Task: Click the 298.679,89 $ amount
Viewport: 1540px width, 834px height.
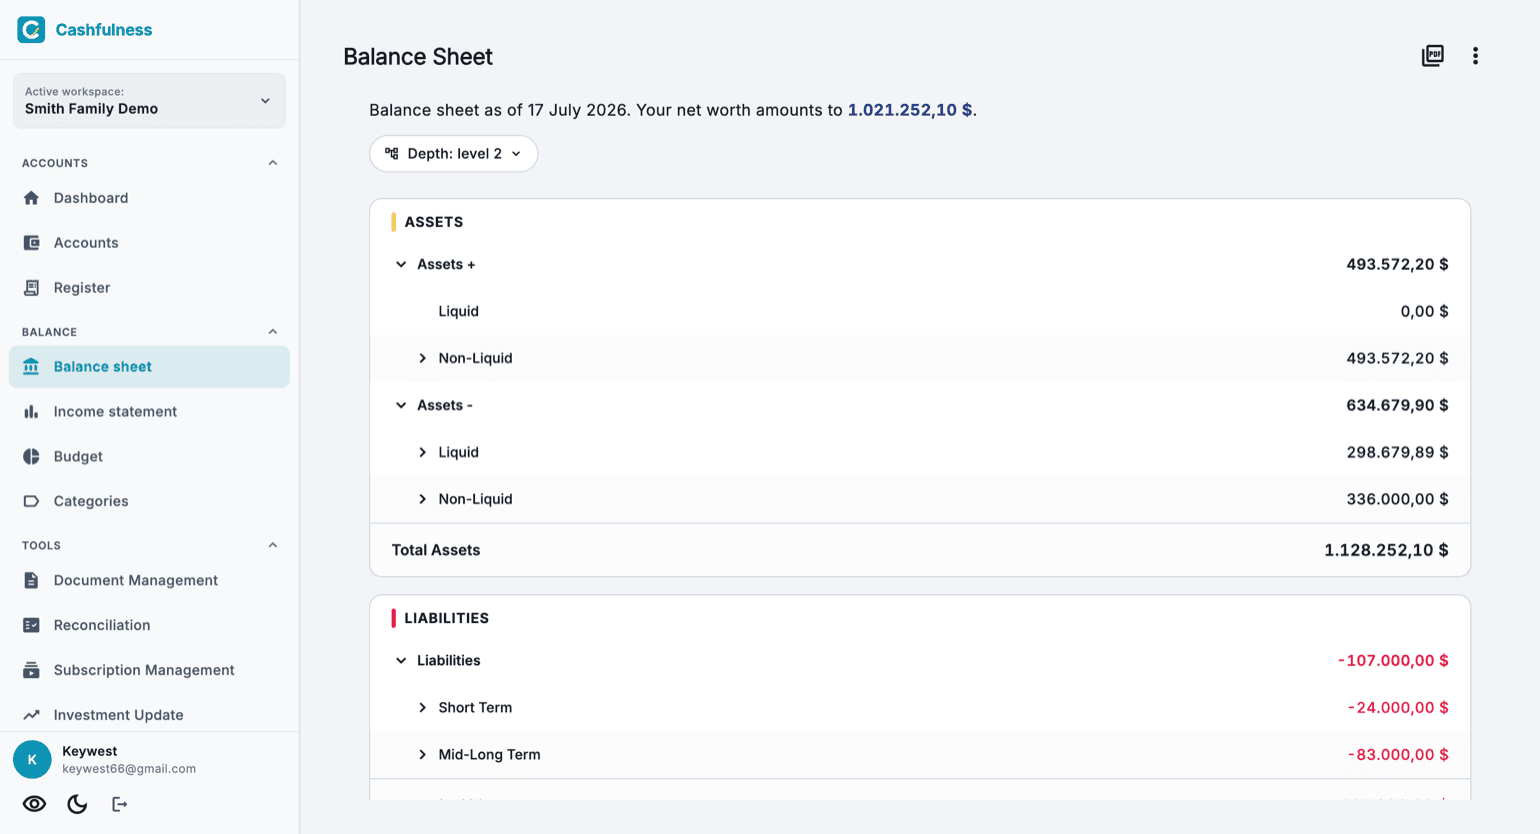Action: pyautogui.click(x=1397, y=452)
